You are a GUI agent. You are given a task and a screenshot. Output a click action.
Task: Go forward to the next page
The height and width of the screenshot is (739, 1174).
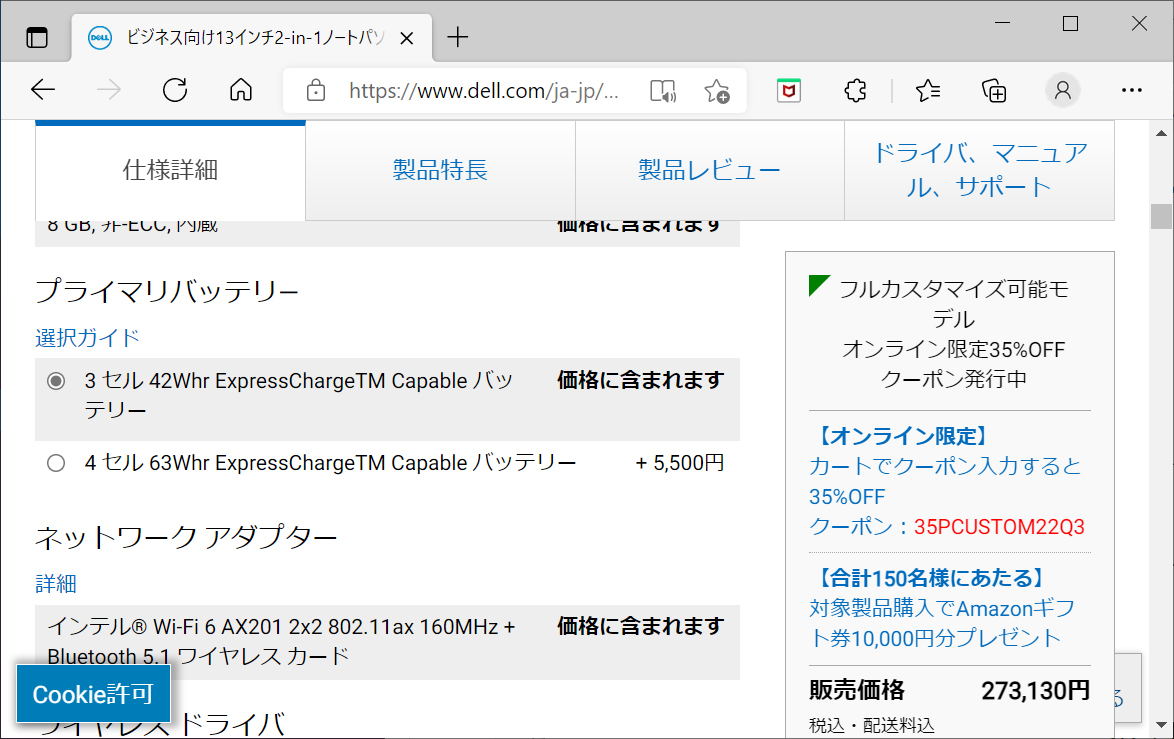click(x=109, y=91)
